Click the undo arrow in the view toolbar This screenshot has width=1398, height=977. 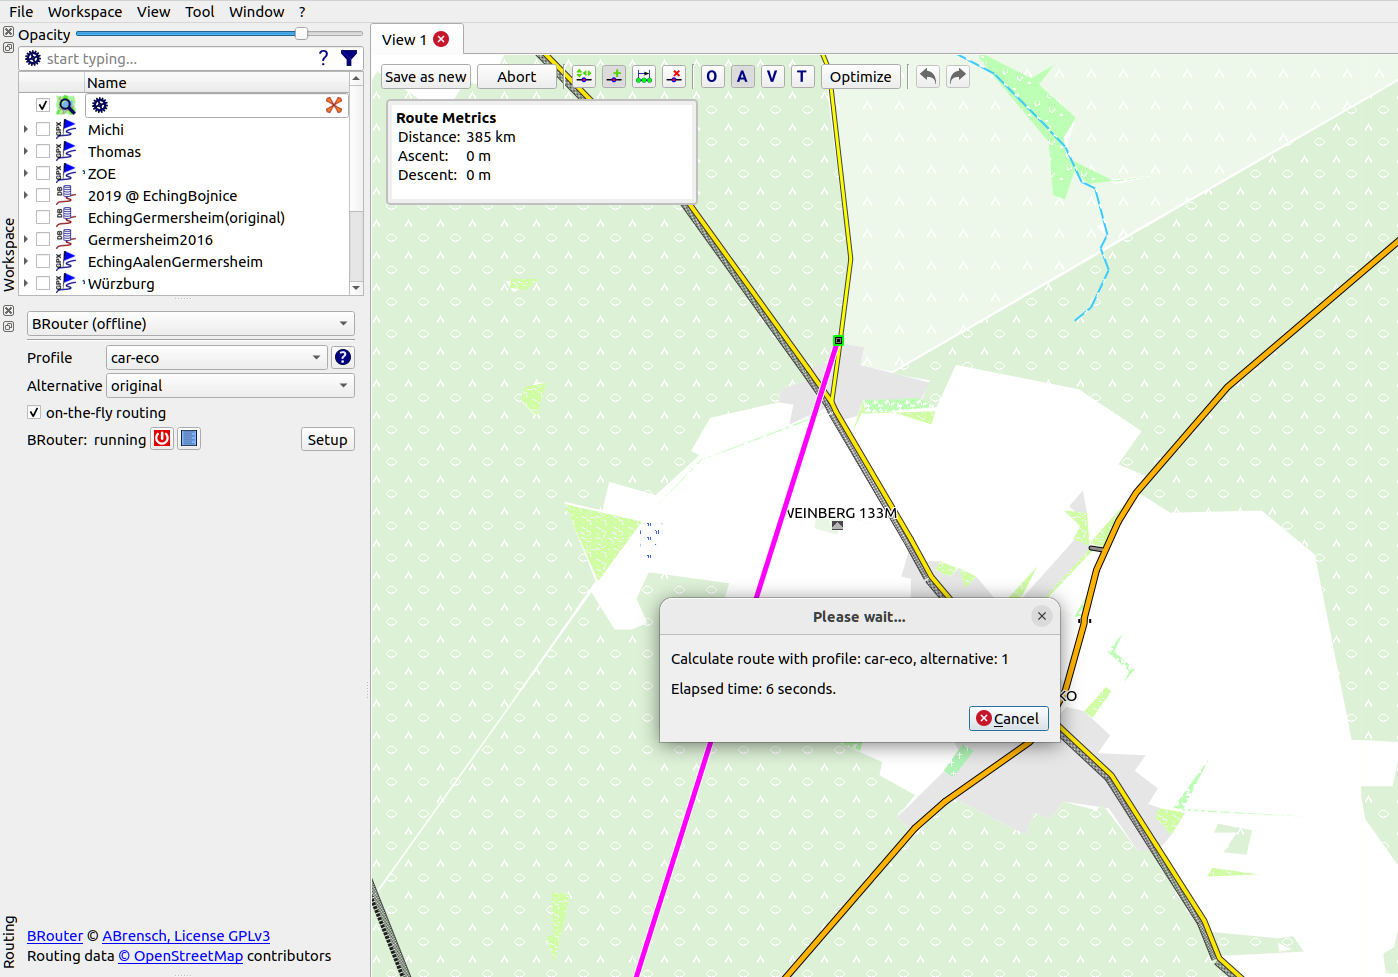[x=926, y=76]
